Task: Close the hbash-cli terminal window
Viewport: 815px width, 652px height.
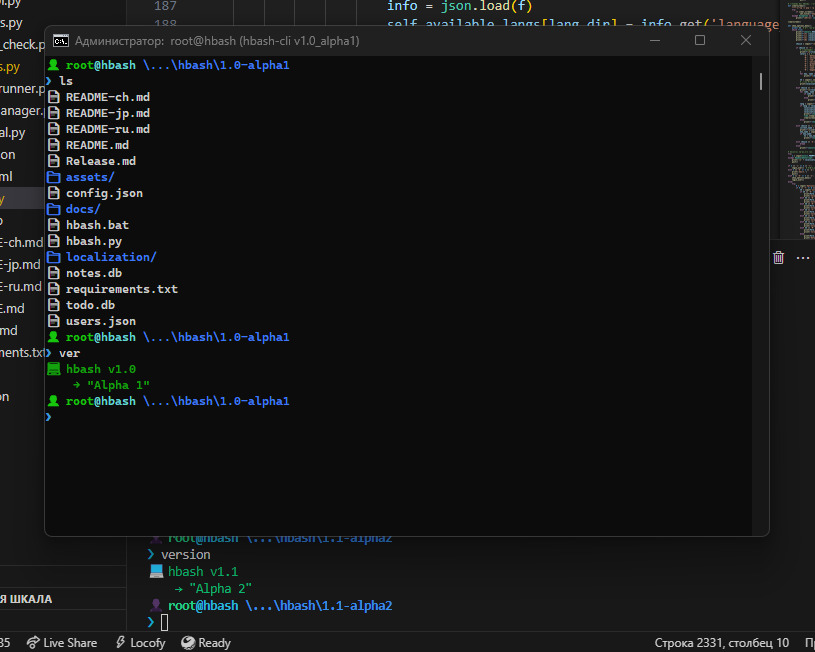Action: click(x=746, y=40)
